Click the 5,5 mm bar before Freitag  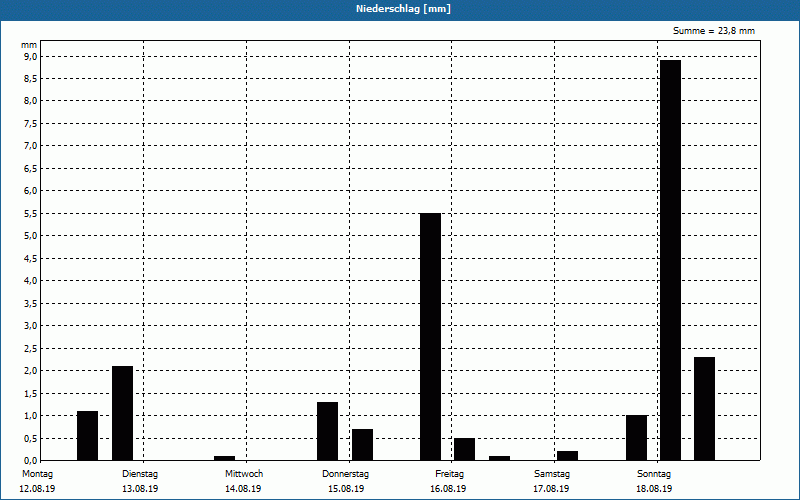tap(431, 337)
